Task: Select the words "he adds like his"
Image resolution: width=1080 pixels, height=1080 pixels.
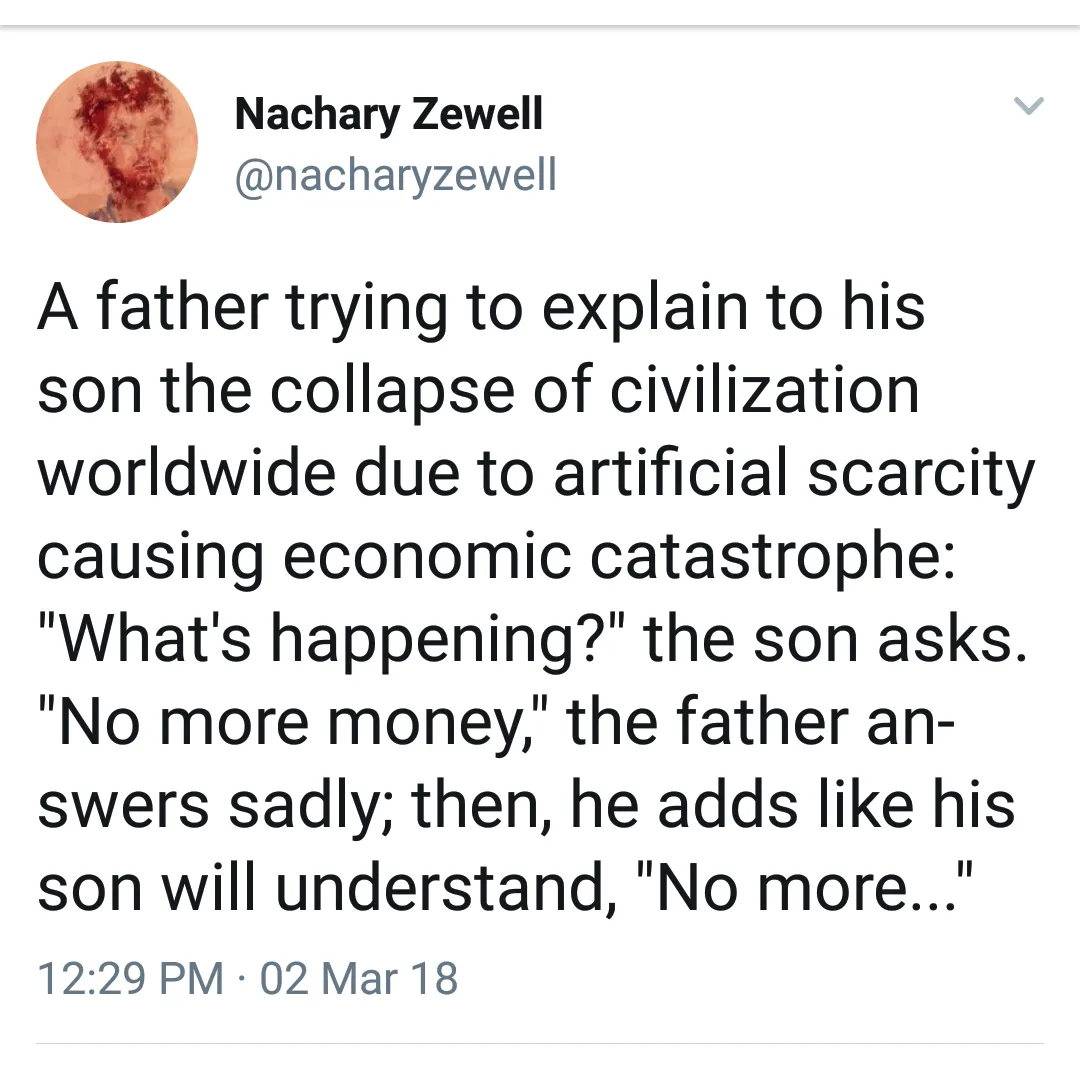Action: [792, 806]
